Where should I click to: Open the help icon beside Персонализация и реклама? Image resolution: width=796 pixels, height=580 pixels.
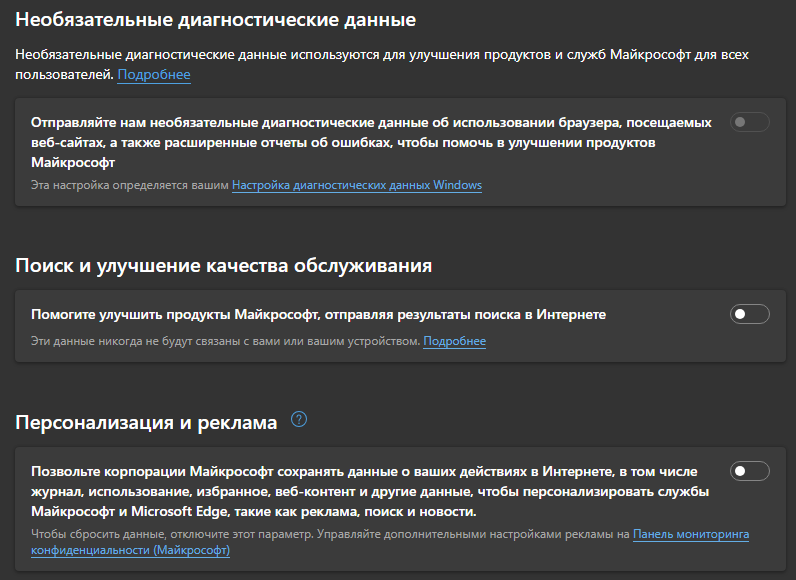point(299,420)
